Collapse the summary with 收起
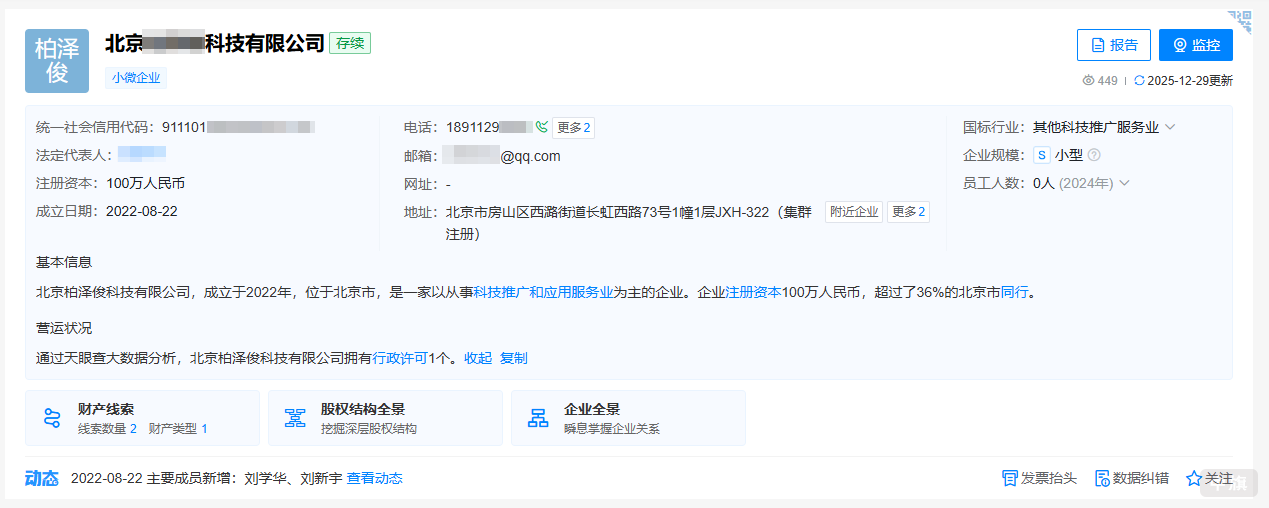 coord(478,358)
